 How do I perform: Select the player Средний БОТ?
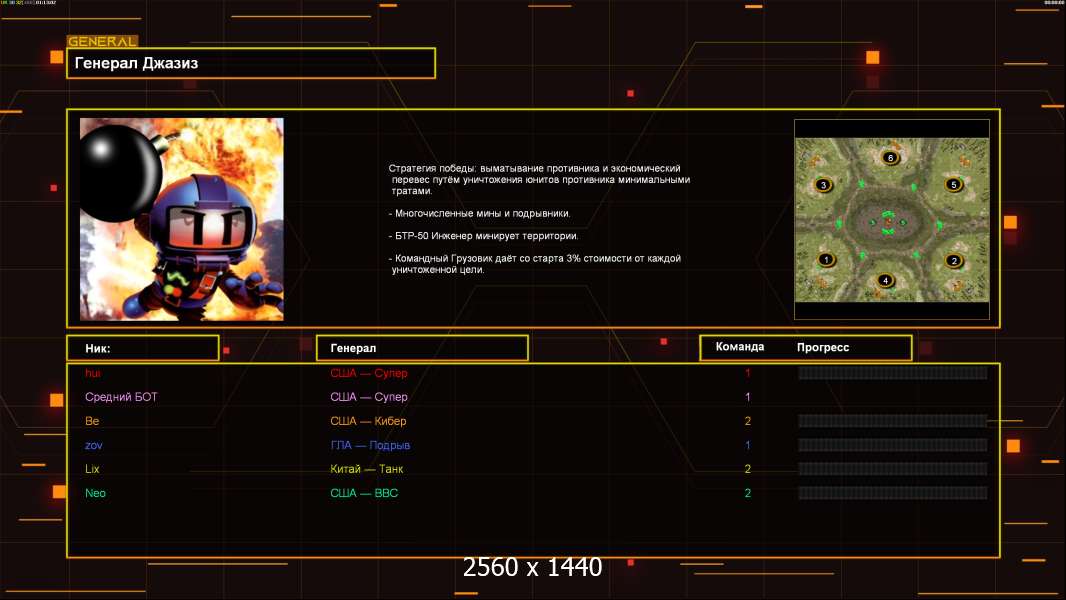pyautogui.click(x=121, y=397)
